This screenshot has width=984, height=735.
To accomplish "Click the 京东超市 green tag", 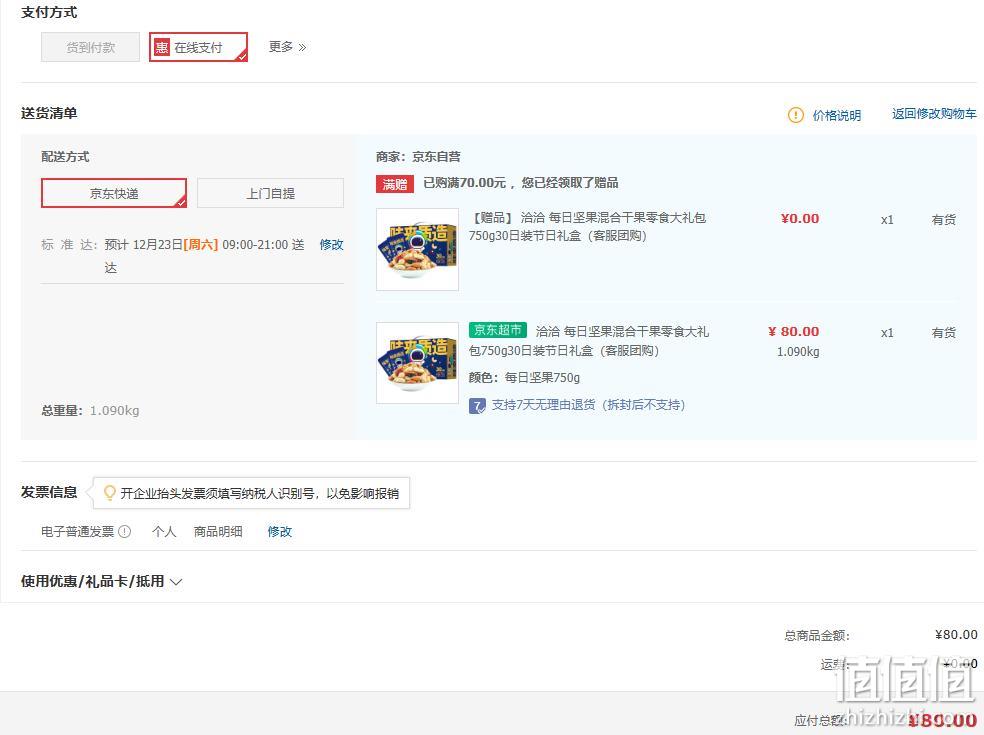I will click(498, 330).
